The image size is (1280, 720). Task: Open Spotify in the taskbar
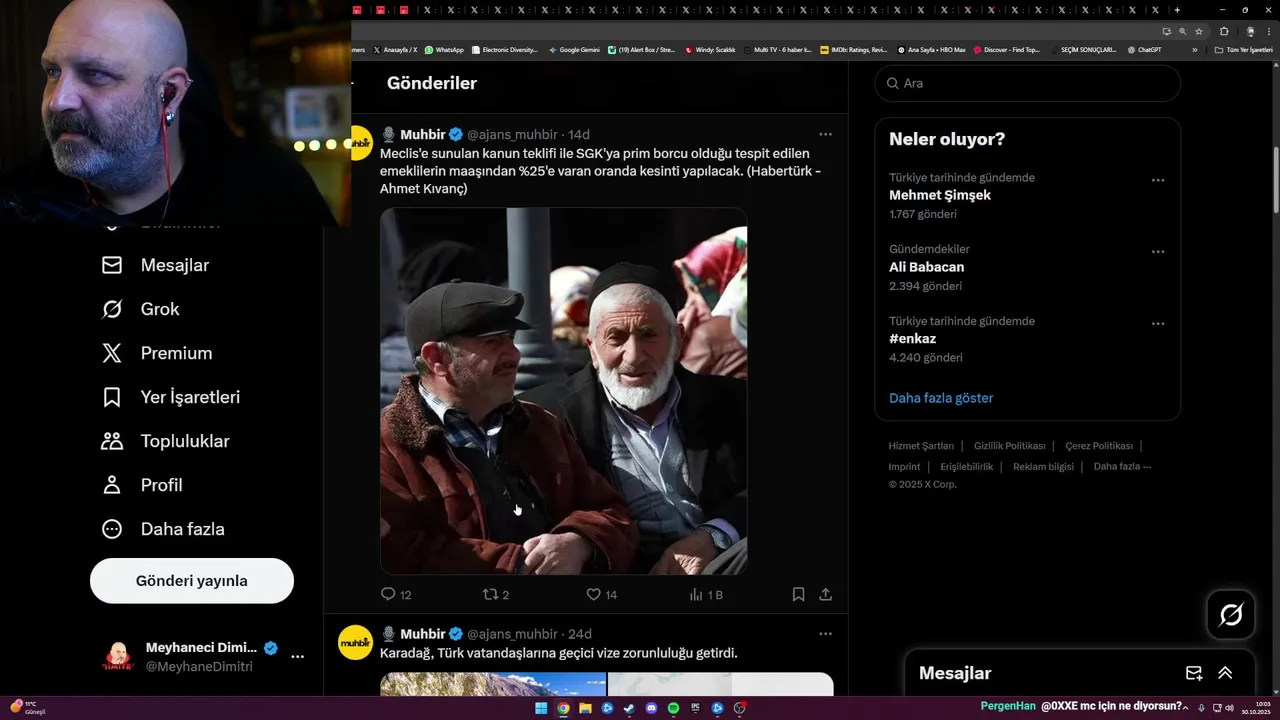tap(673, 708)
